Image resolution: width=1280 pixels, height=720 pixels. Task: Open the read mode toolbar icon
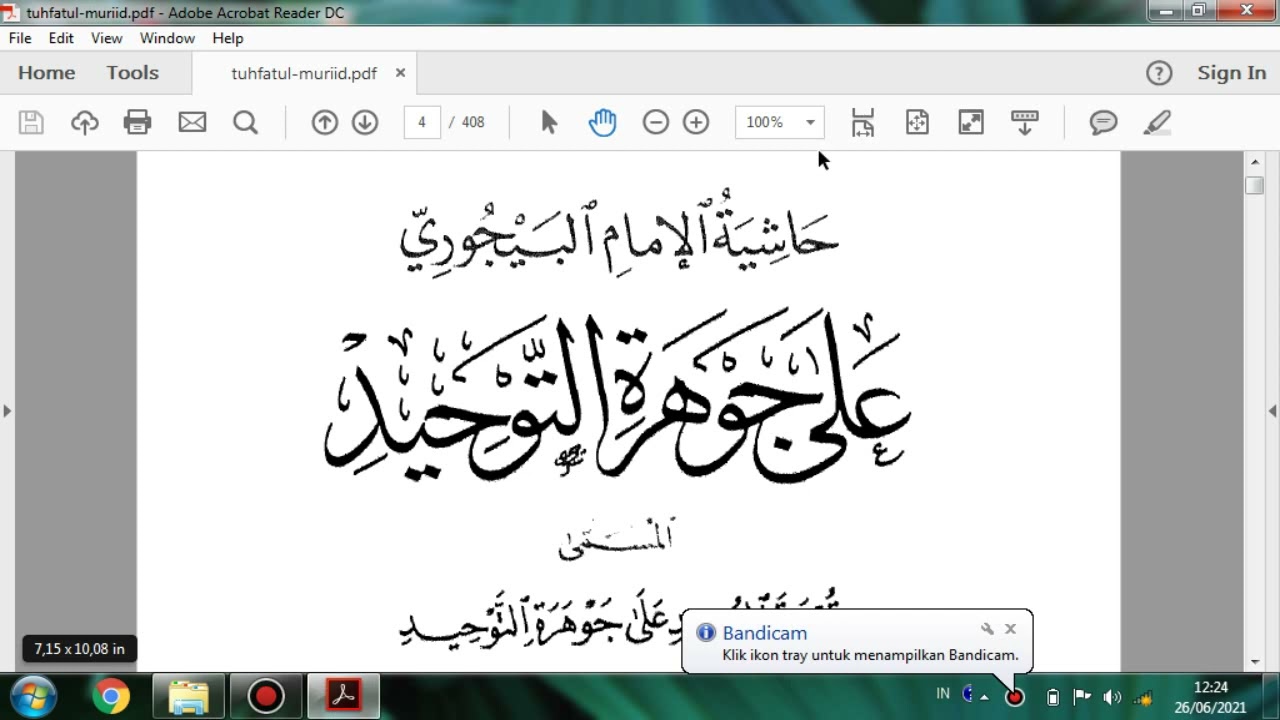pyautogui.click(x=1025, y=122)
